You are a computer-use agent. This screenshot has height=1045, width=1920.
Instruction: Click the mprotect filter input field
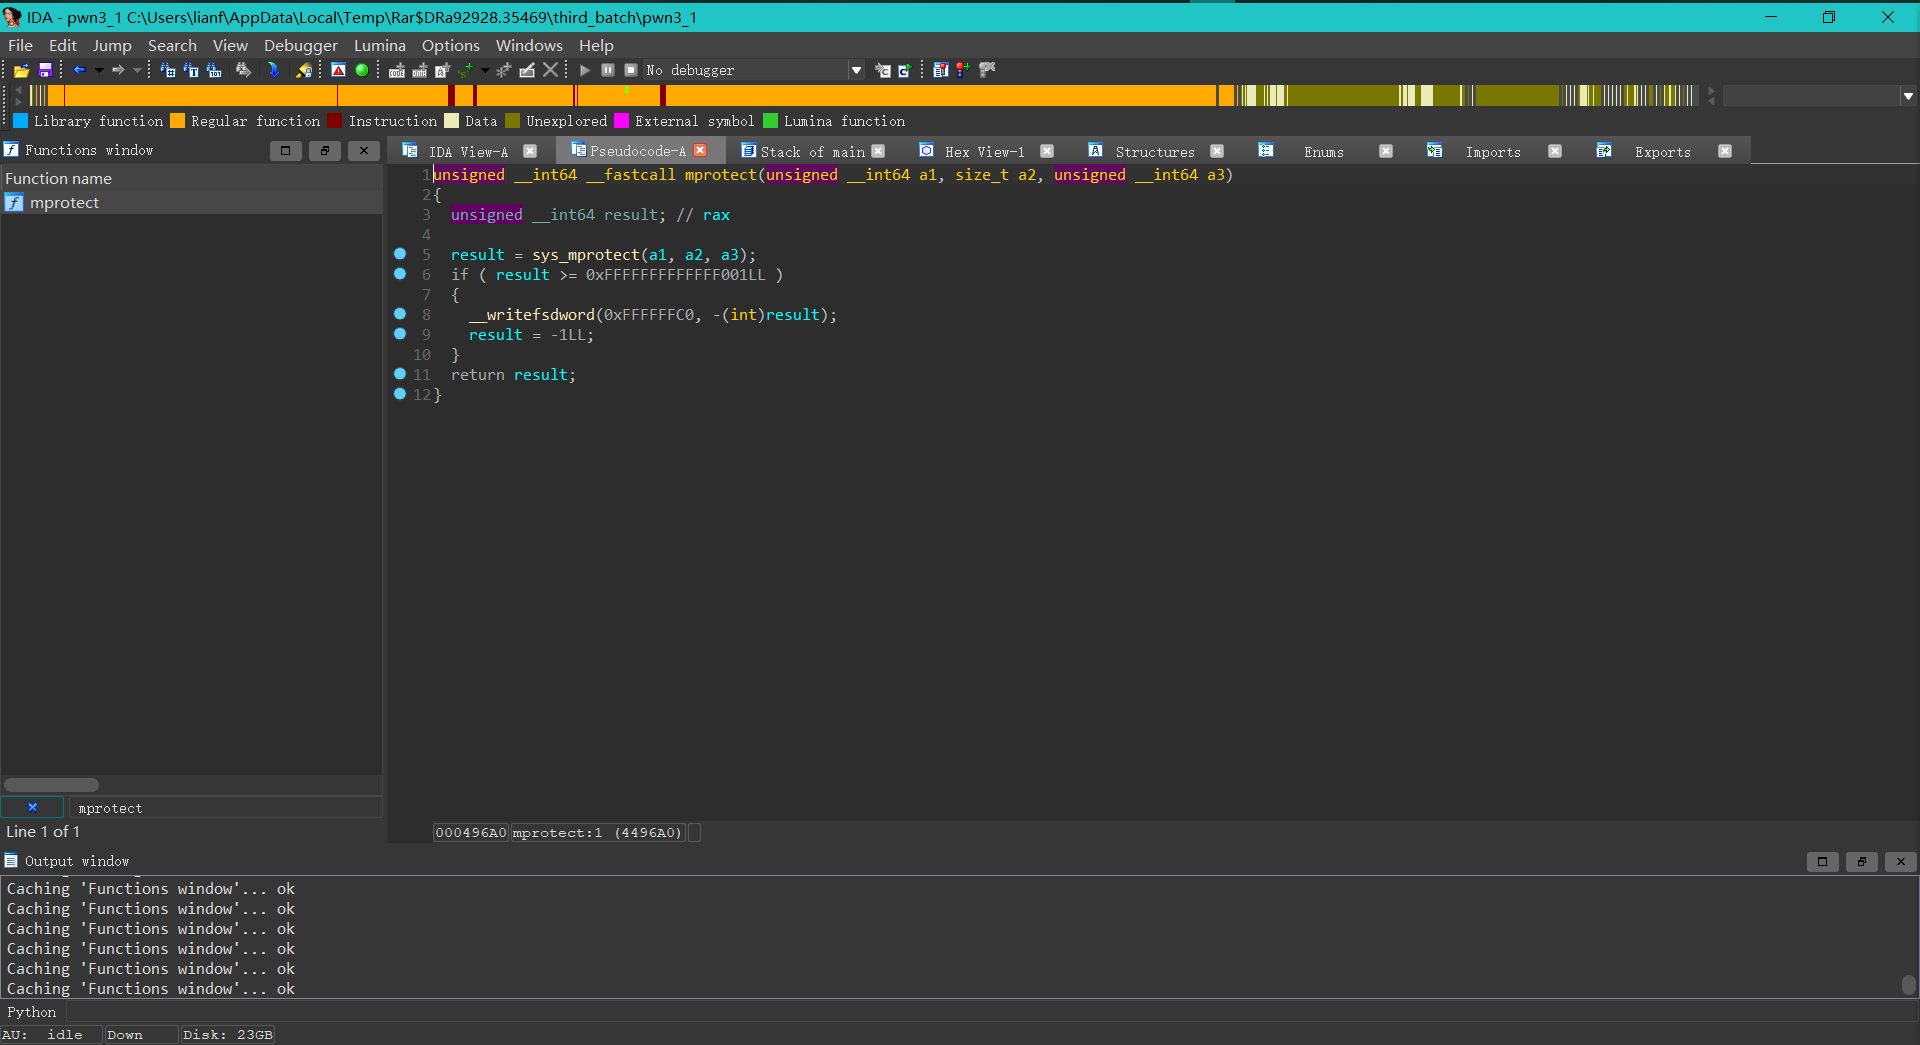(x=224, y=808)
